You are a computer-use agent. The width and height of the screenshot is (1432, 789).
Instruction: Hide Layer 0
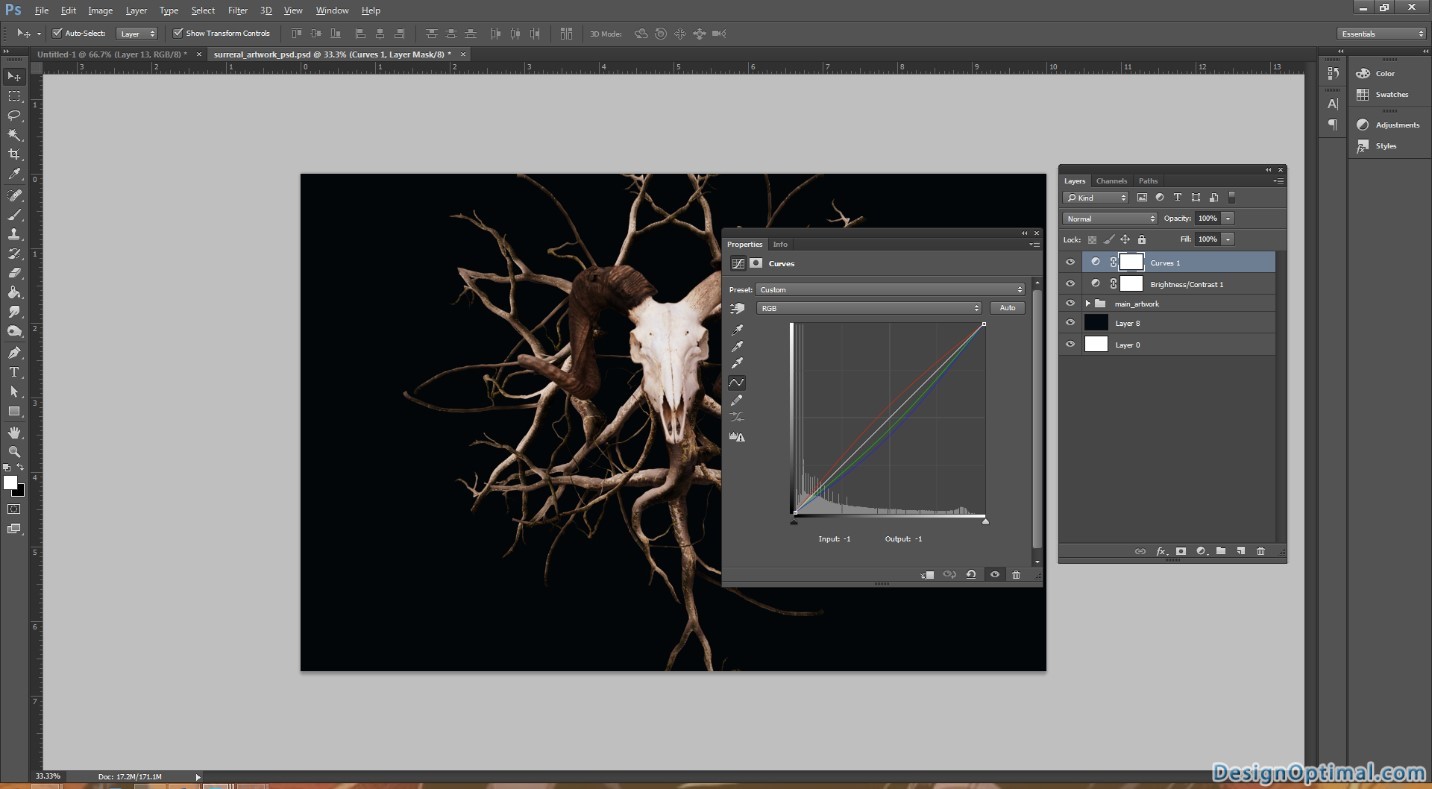(1070, 344)
